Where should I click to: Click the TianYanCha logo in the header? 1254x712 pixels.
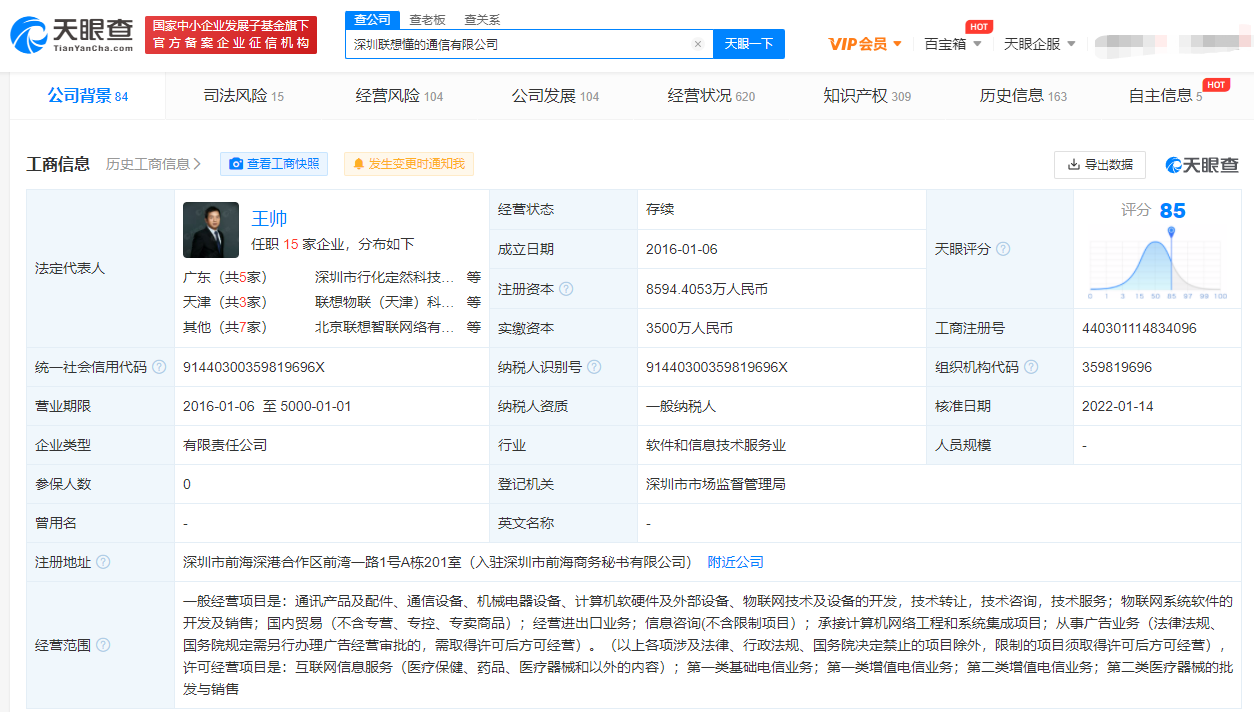[x=71, y=35]
